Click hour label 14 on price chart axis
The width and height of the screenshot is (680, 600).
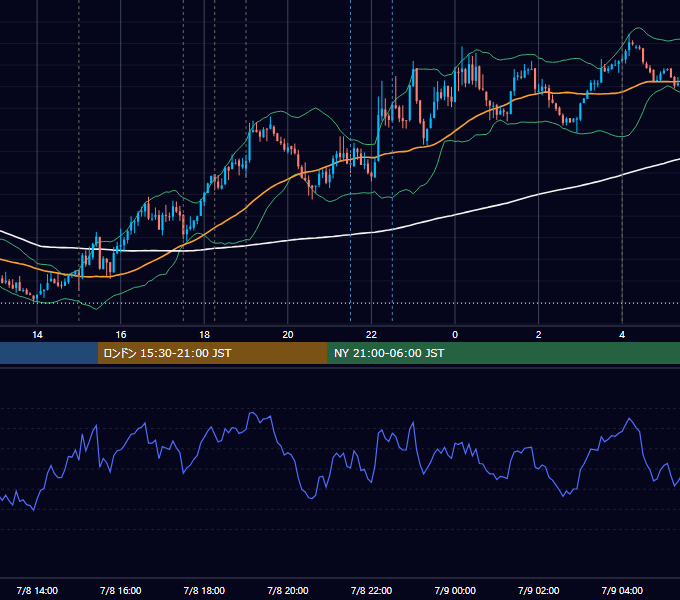pos(37,335)
